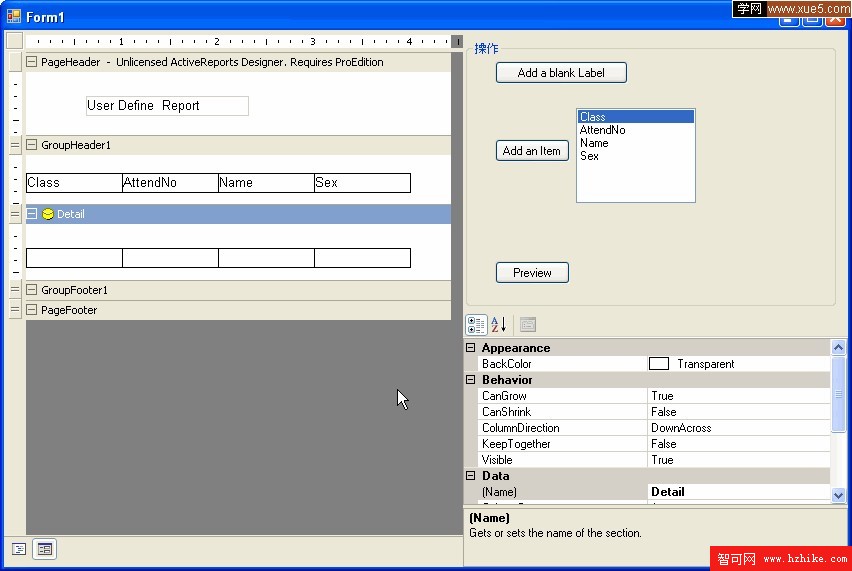Collapse the Detail section
Screen dimensions: 852x571
(x=32, y=214)
